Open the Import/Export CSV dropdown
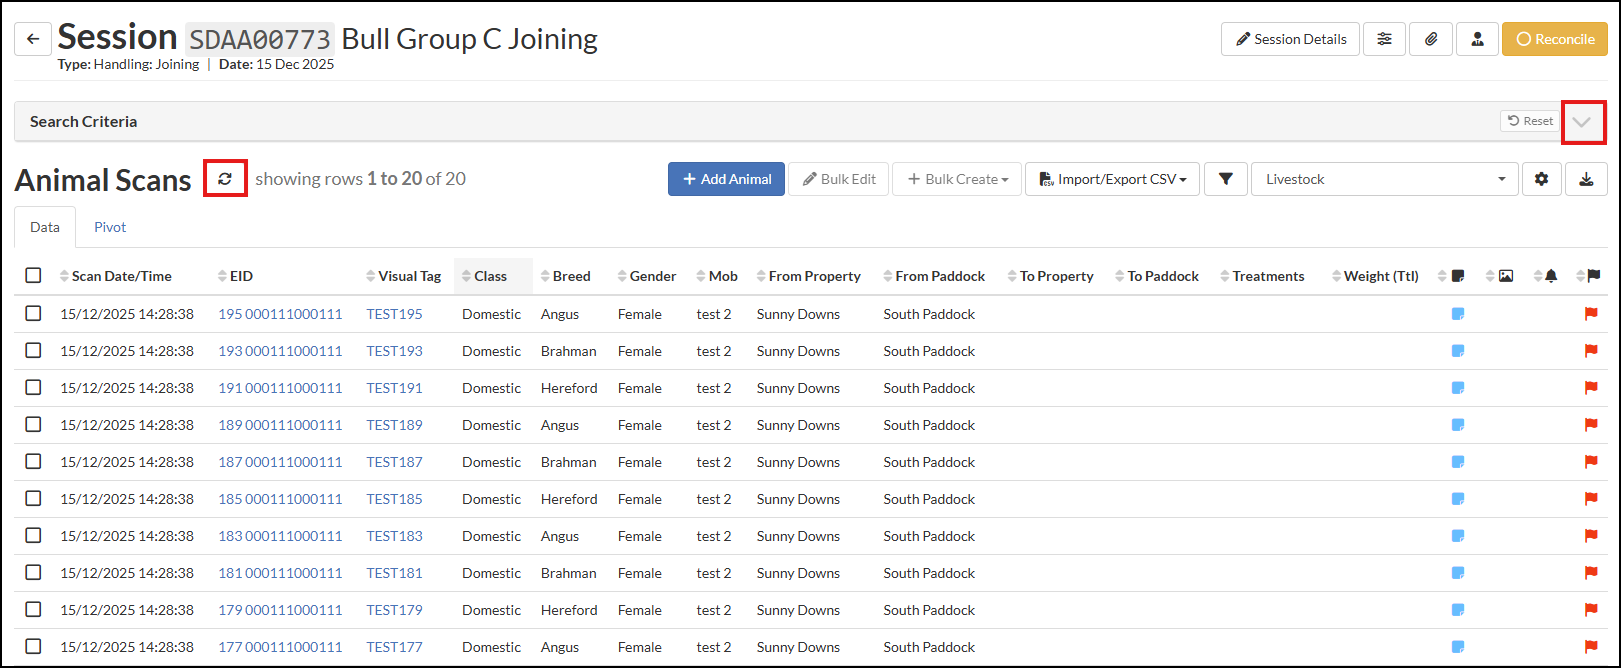Image resolution: width=1621 pixels, height=668 pixels. click(x=1112, y=179)
